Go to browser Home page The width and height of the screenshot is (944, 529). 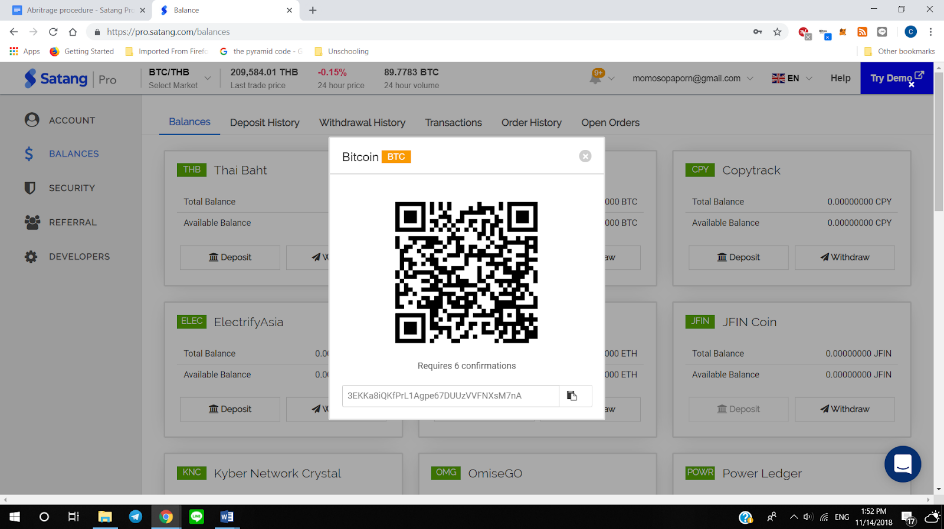click(73, 32)
